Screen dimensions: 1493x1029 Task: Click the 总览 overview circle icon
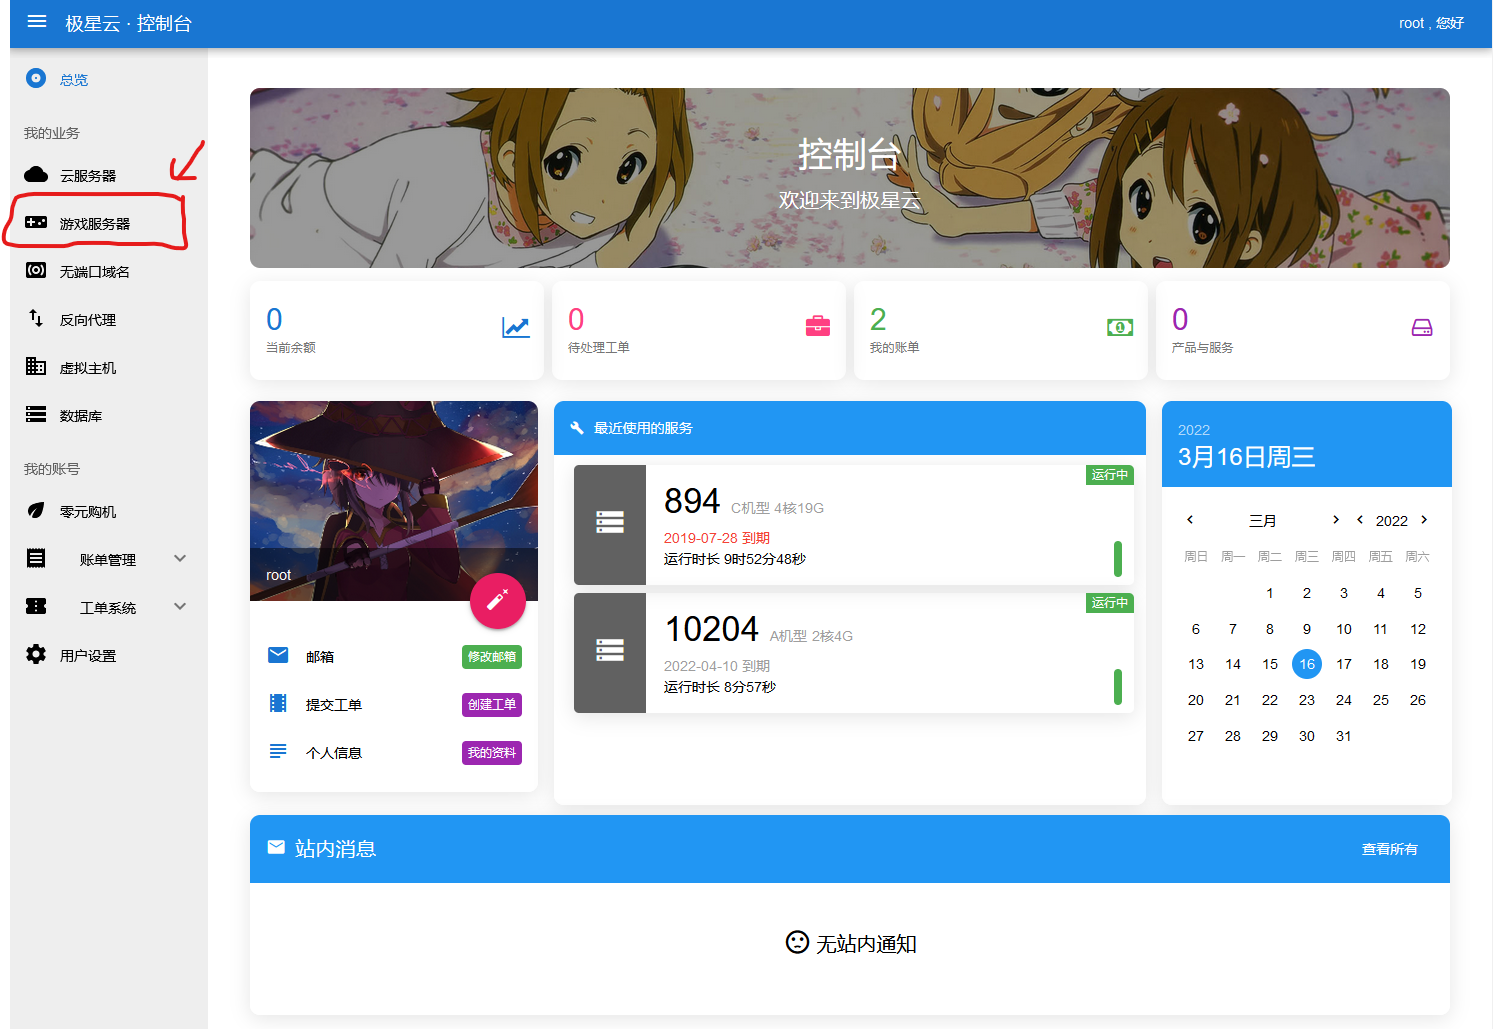pos(36,78)
